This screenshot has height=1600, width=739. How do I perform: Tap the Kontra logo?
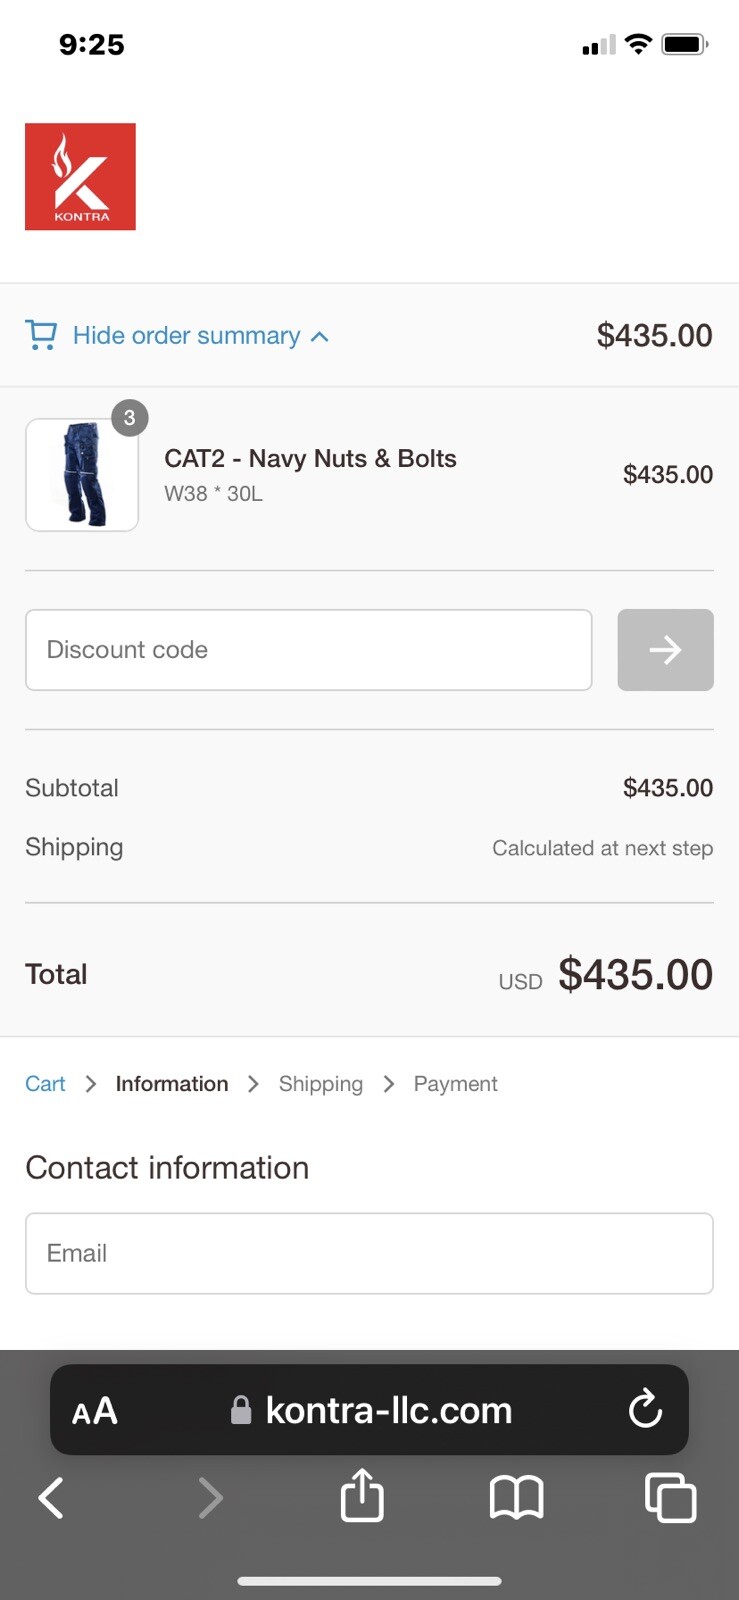click(80, 177)
